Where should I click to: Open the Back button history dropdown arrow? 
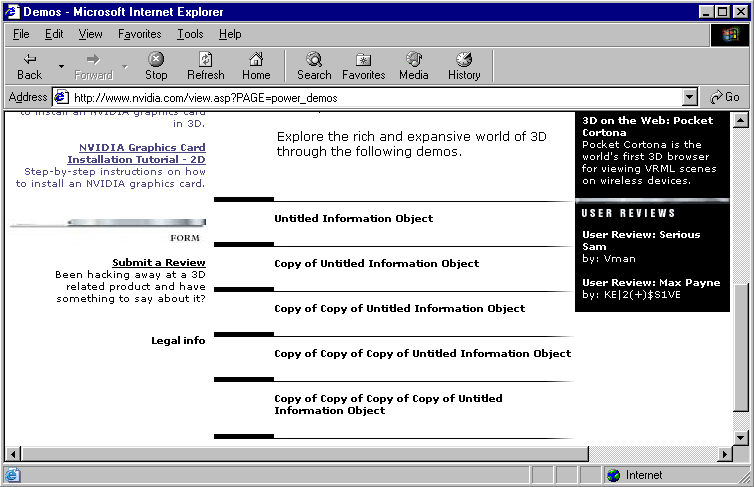click(x=61, y=66)
